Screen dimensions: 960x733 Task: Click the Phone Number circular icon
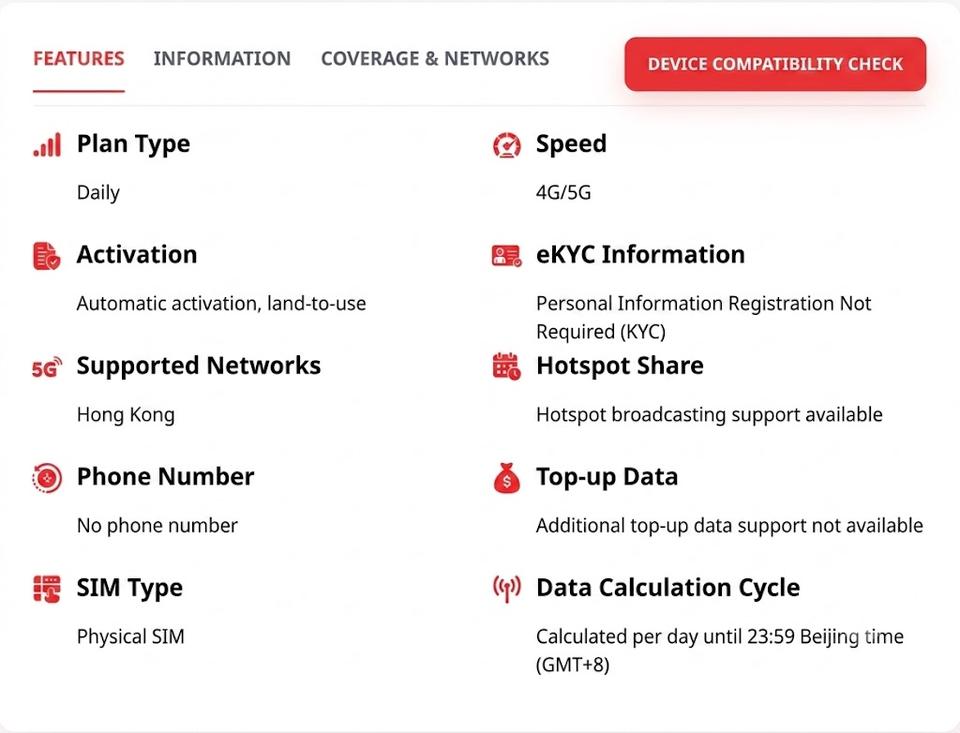(x=47, y=478)
